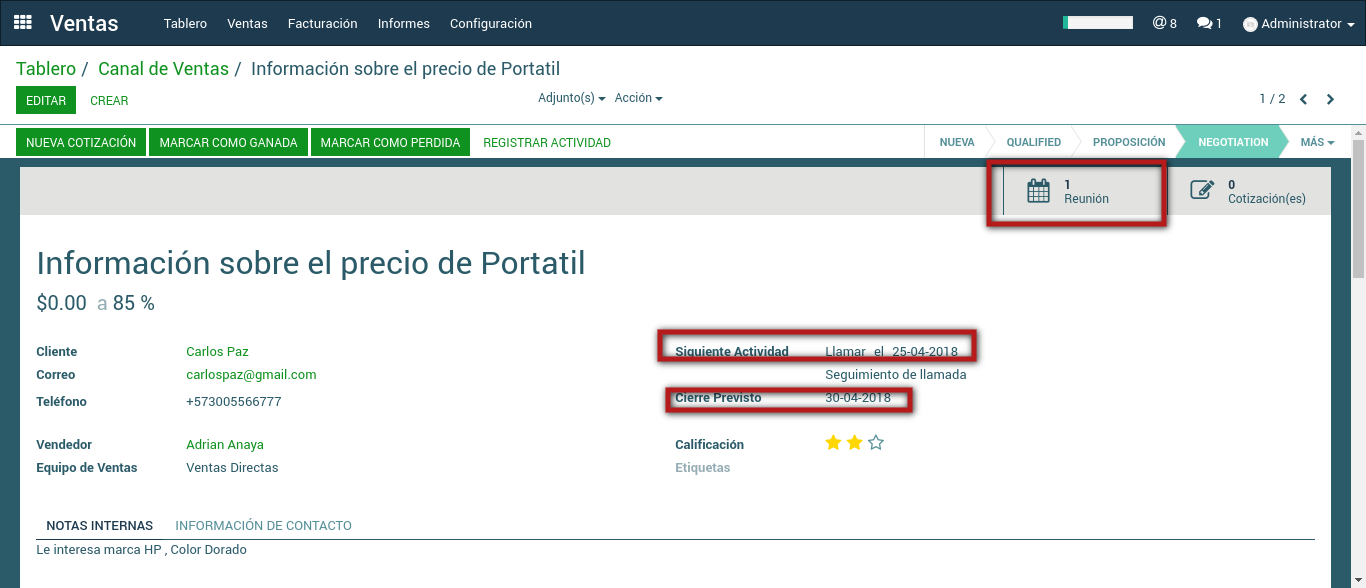Expand the Acción dropdown

pyautogui.click(x=638, y=98)
